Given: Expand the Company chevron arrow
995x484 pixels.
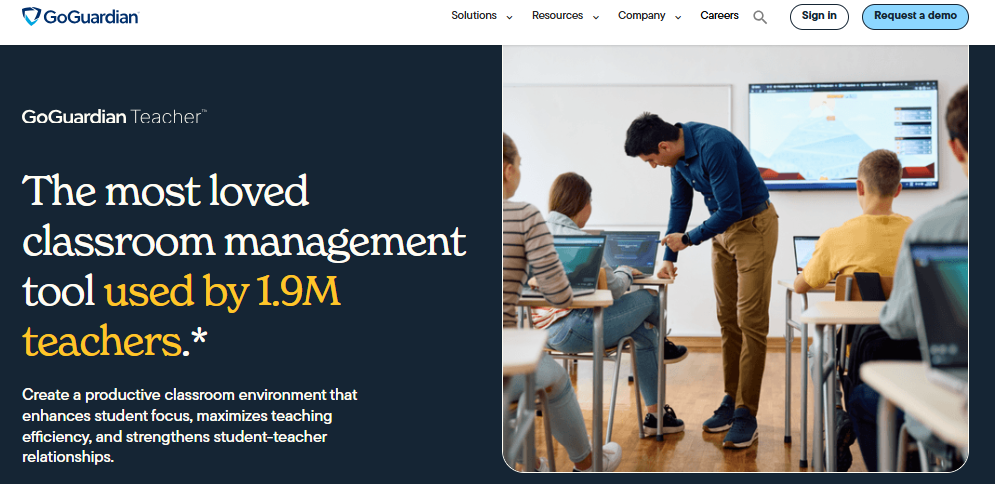Looking at the screenshot, I should 678,18.
